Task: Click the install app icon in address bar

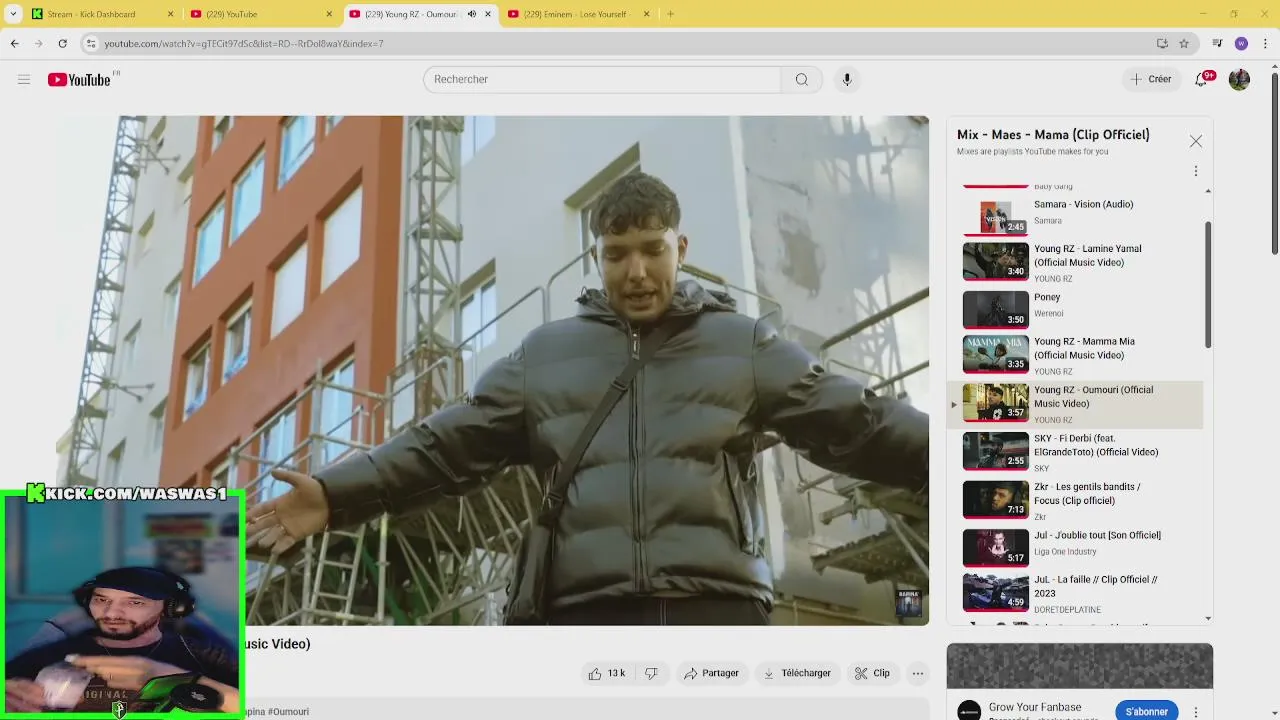Action: pos(1162,44)
